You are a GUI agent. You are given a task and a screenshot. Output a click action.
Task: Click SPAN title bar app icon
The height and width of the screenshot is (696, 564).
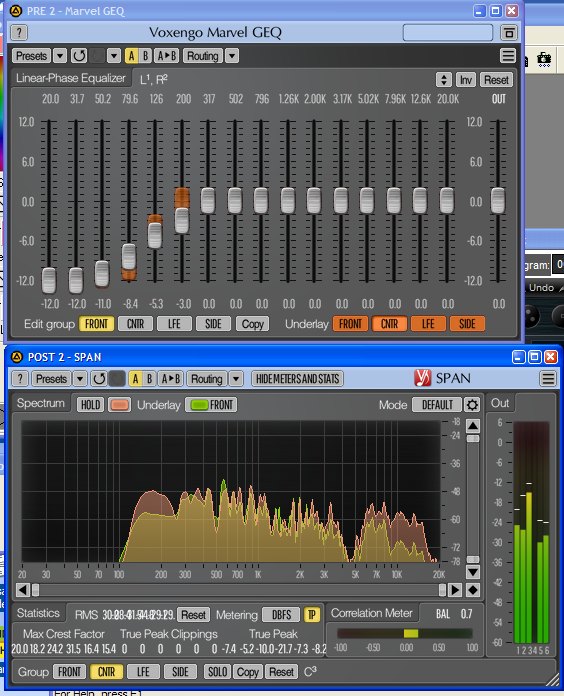(16, 357)
